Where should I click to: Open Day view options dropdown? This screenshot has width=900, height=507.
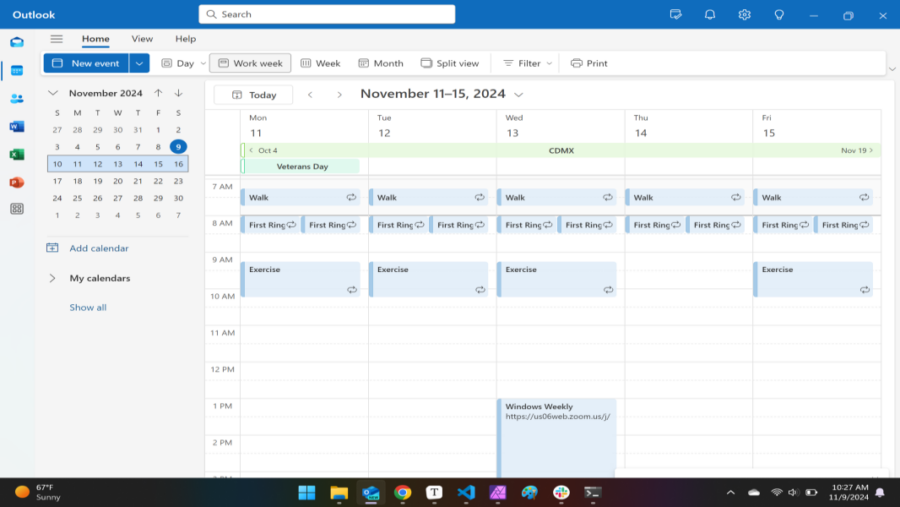coord(203,64)
